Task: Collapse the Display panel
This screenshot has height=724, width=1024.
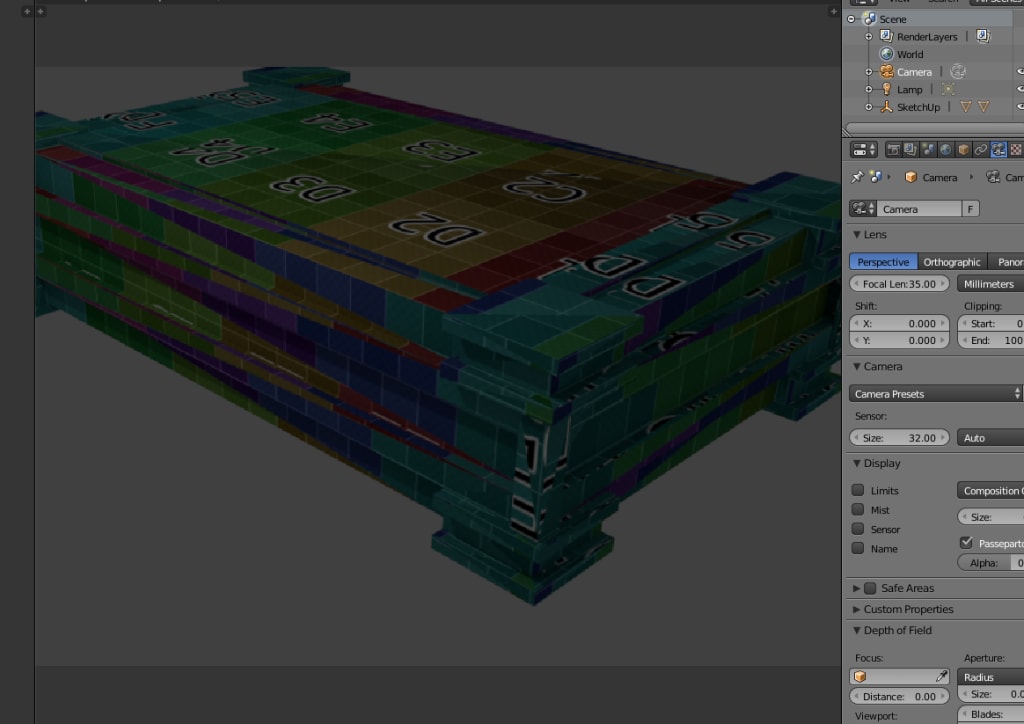Action: pyautogui.click(x=857, y=464)
